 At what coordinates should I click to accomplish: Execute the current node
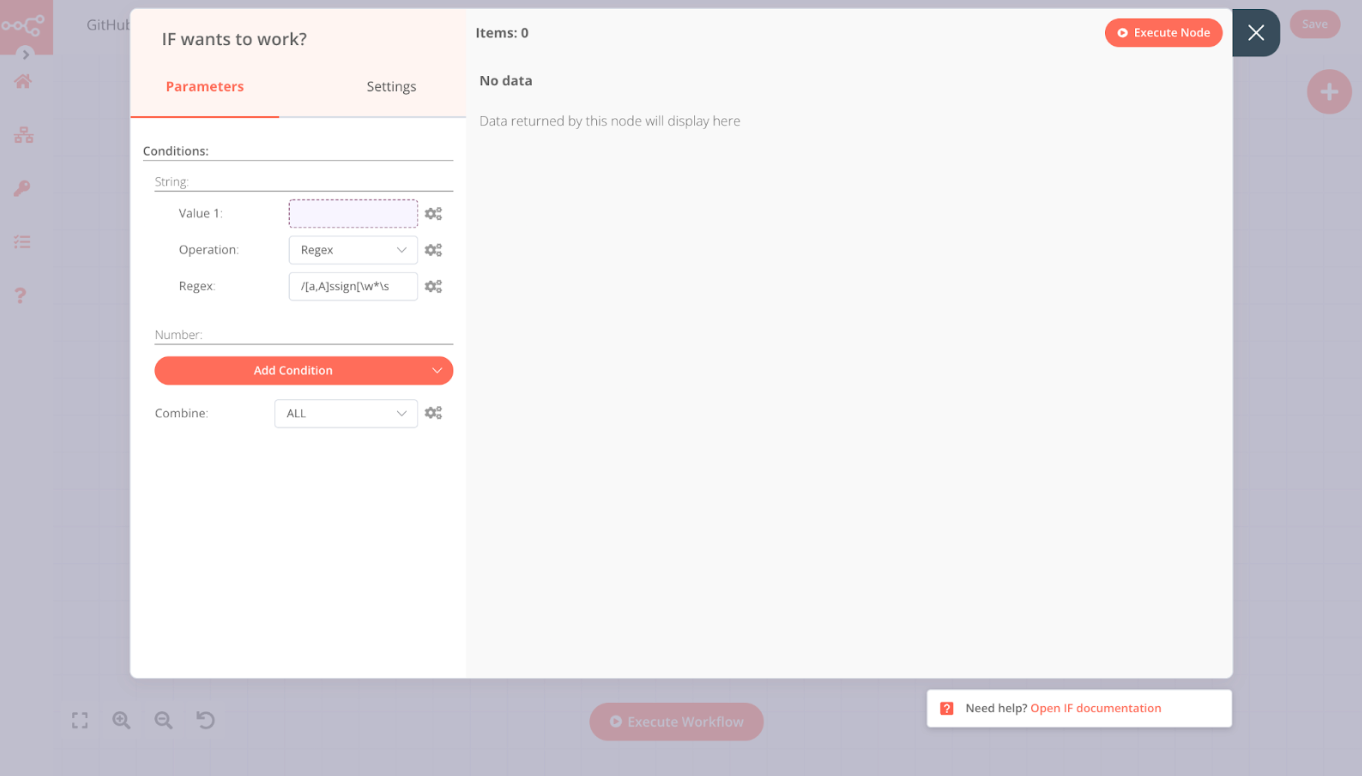(1163, 32)
